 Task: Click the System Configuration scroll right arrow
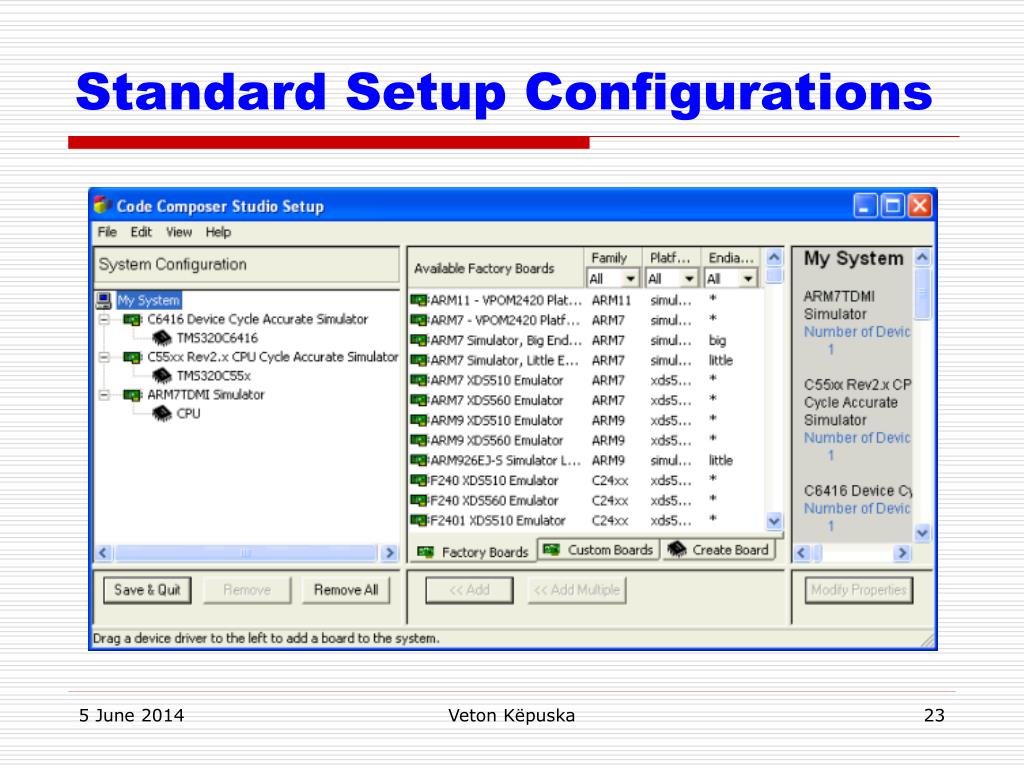[x=390, y=553]
